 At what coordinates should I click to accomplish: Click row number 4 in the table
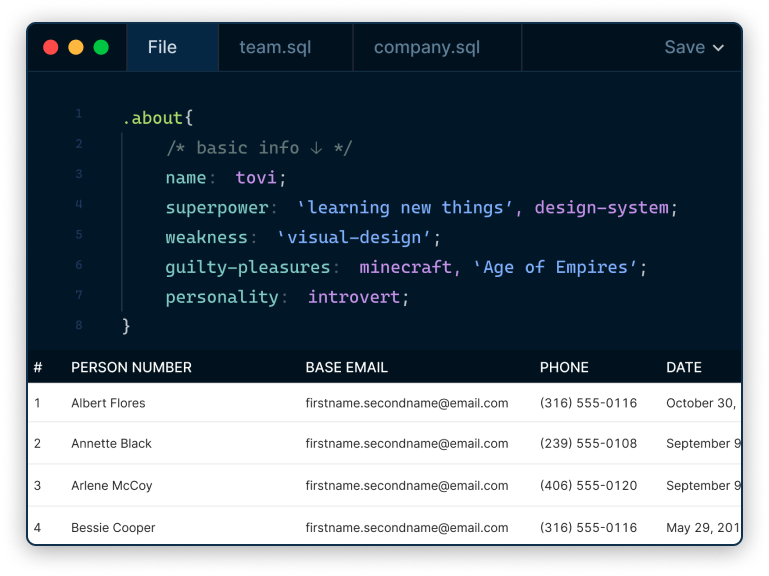(x=37, y=527)
